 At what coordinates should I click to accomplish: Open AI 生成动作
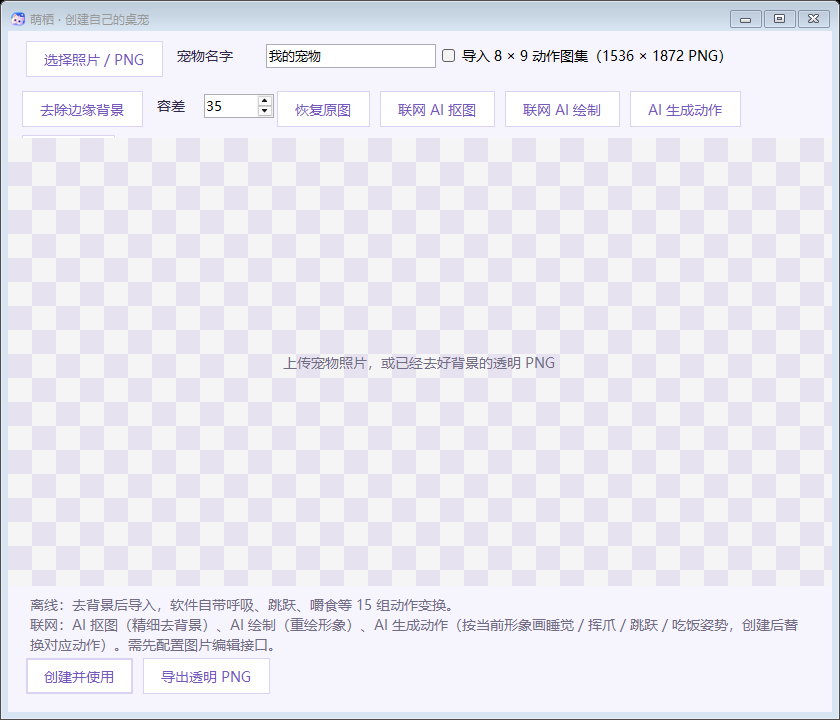click(685, 109)
